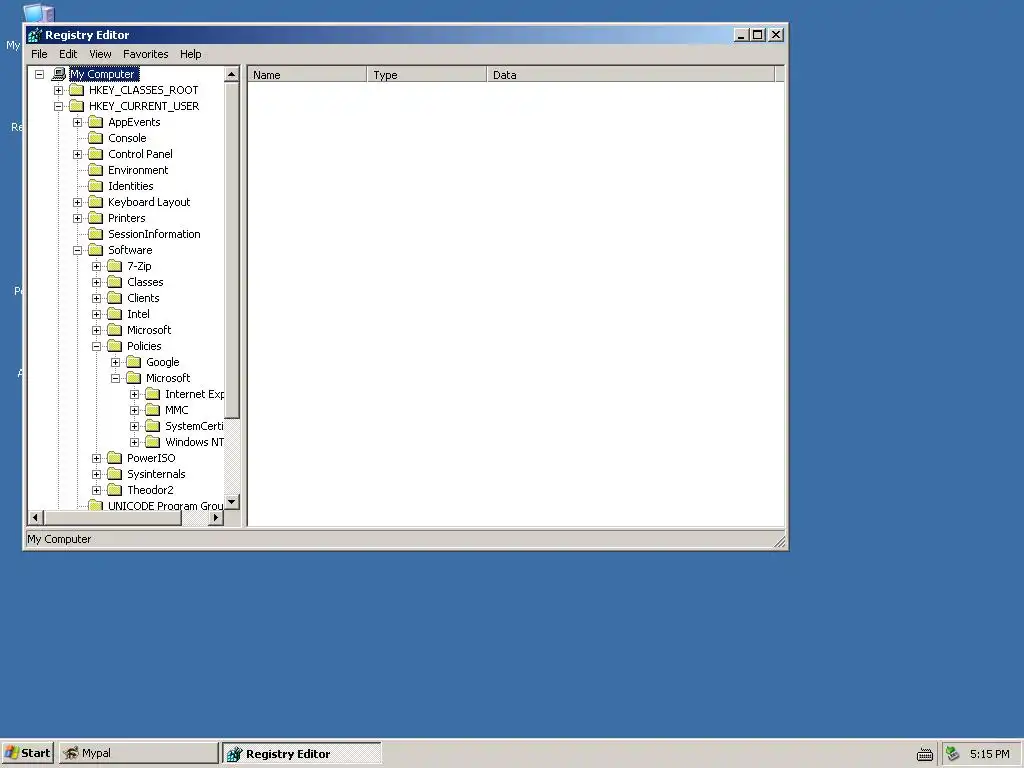Click the horizontal scrollbar right arrow

(x=216, y=518)
